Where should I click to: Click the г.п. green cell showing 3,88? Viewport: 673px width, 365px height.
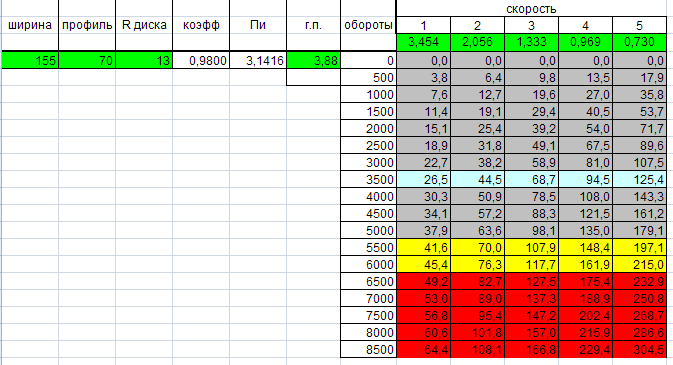(313, 60)
